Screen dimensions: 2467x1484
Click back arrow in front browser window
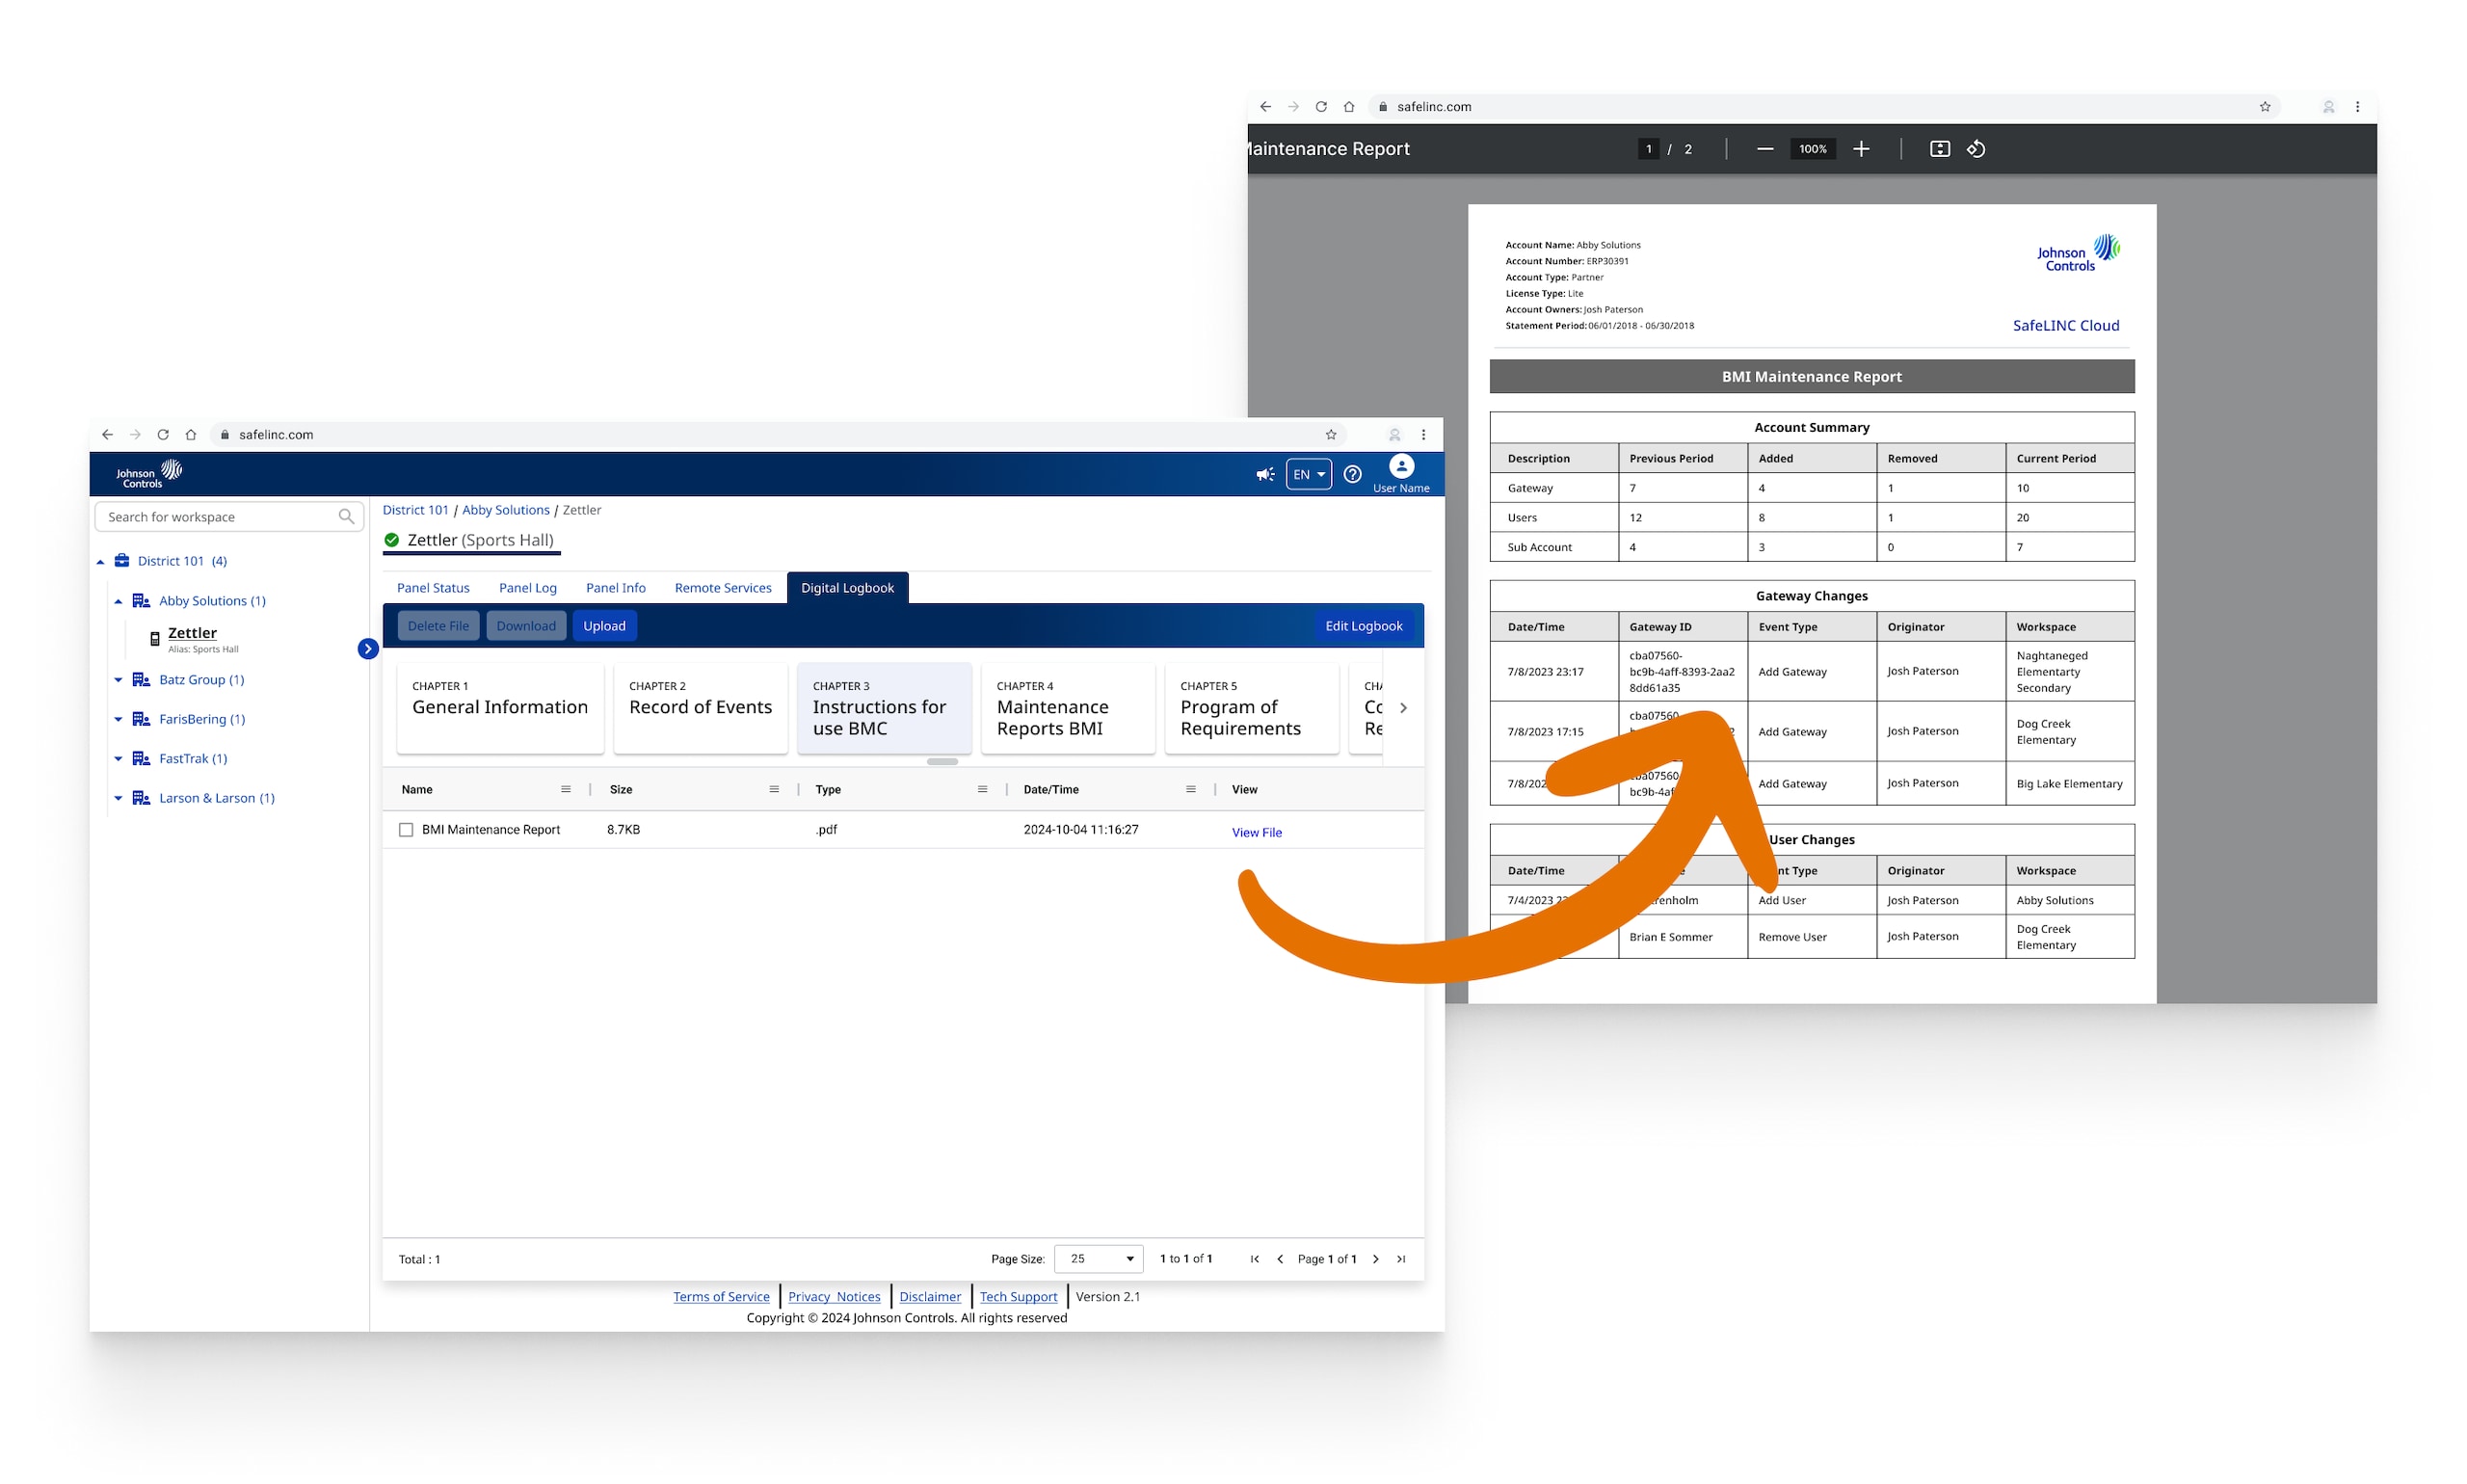pos(107,435)
